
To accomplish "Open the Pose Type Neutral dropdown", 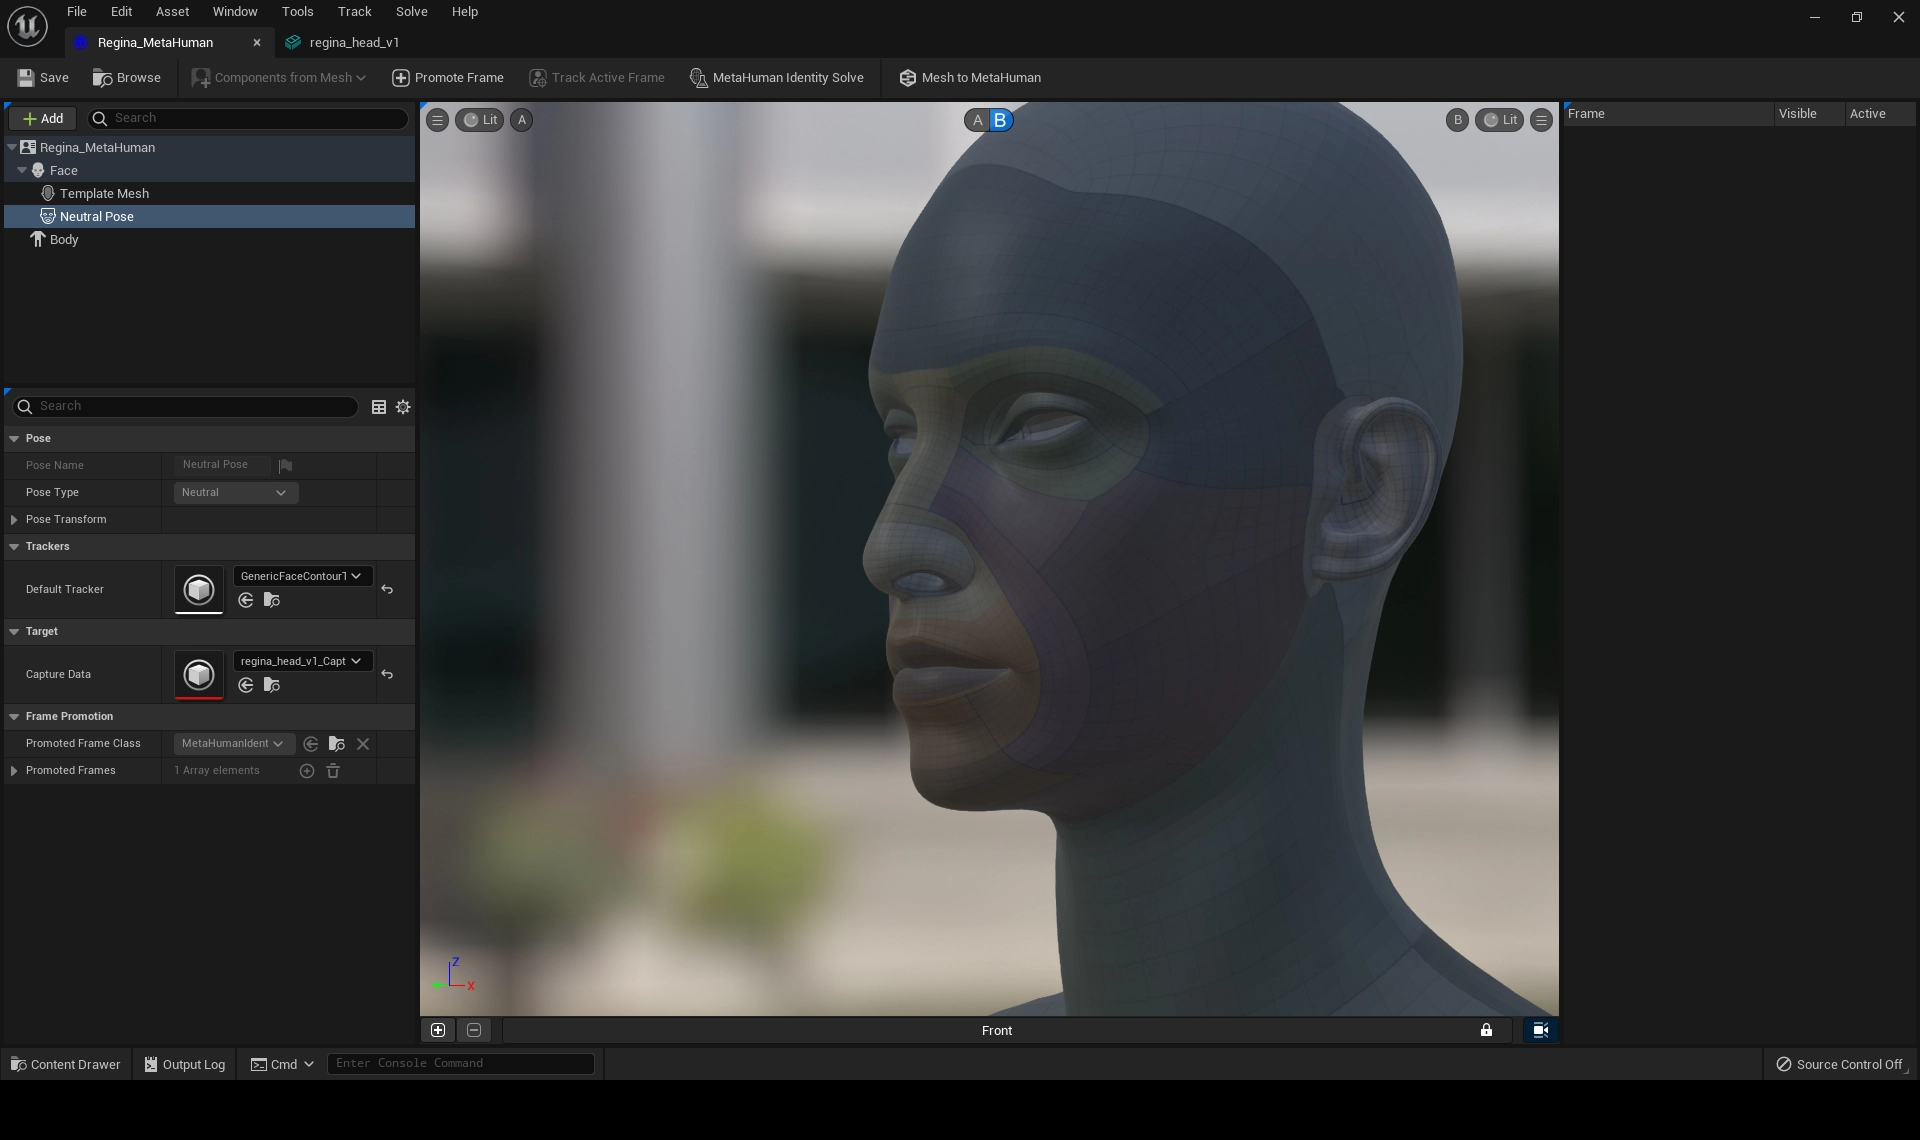I will pyautogui.click(x=235, y=493).
